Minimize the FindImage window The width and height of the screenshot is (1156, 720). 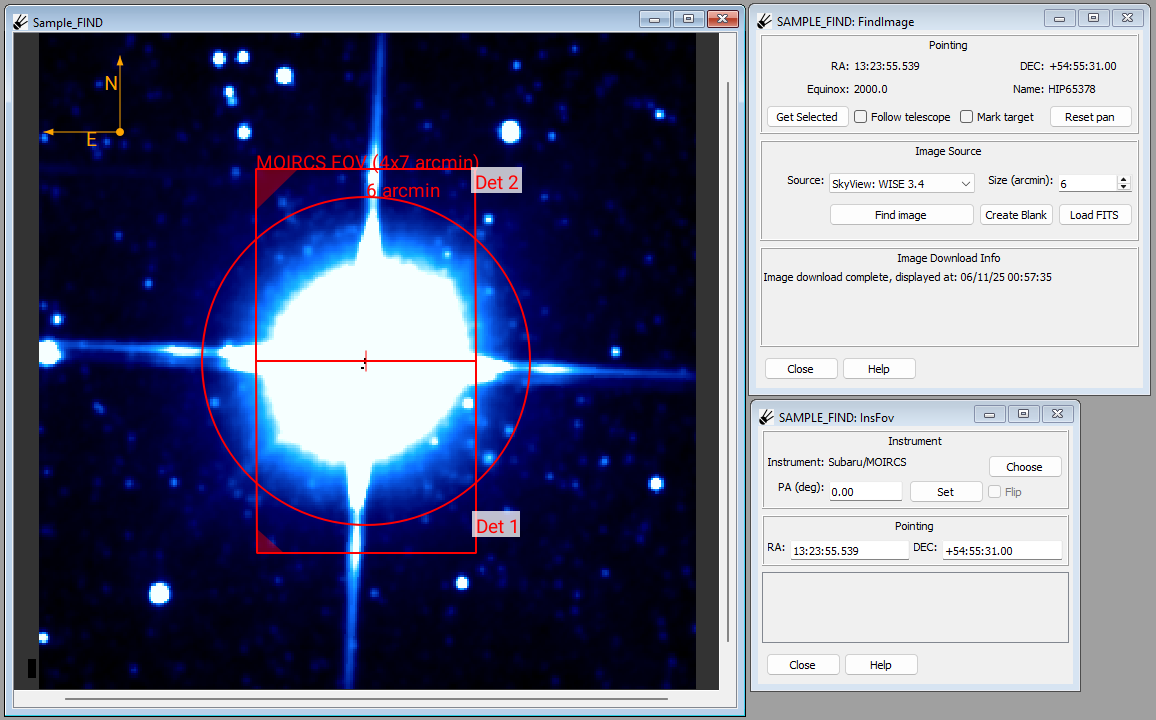(1059, 18)
